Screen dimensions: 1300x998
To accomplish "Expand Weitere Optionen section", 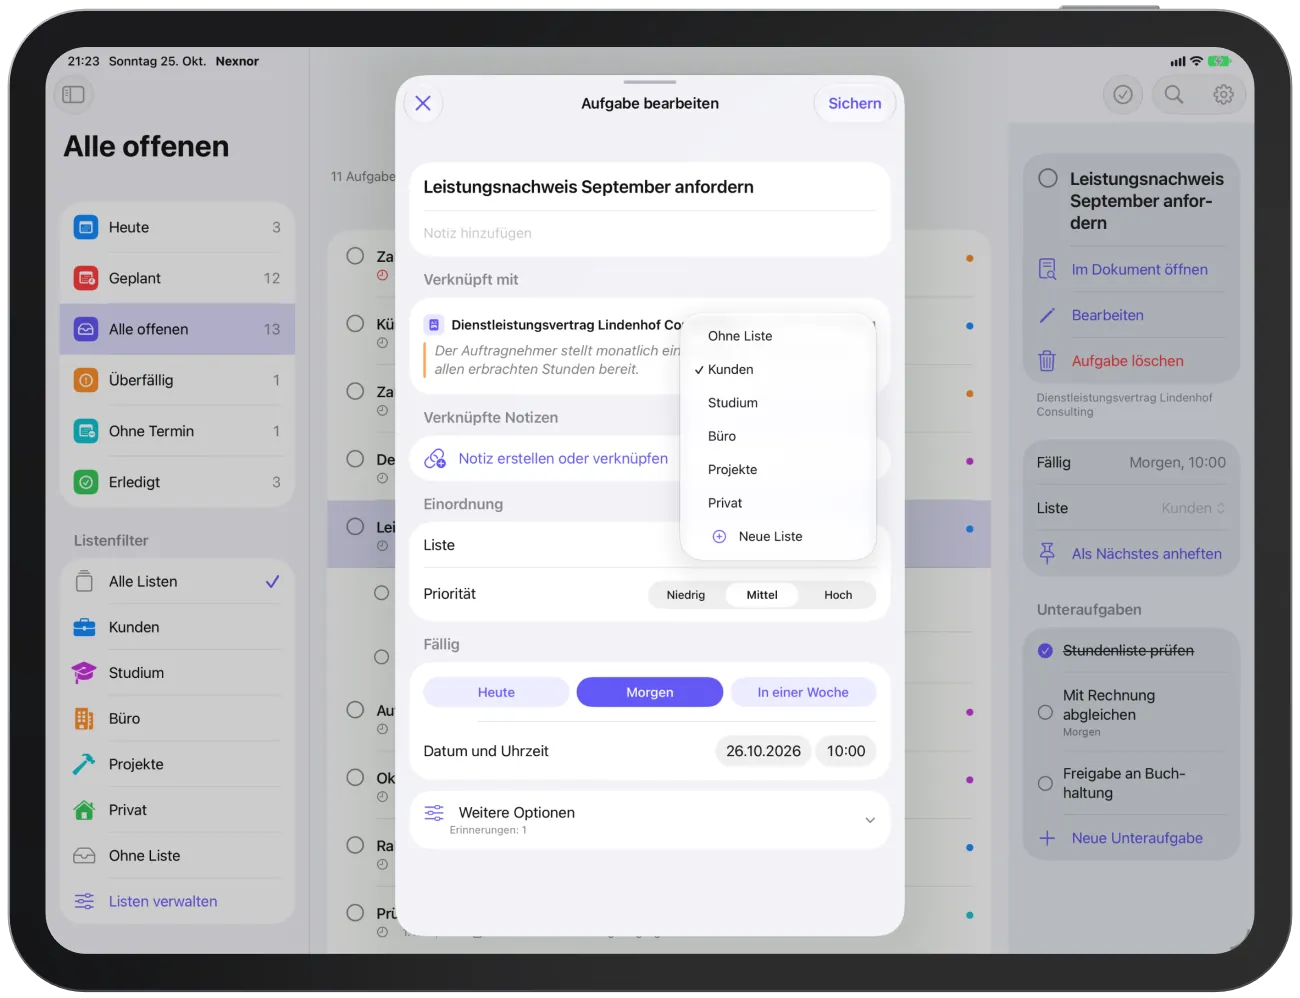I will (650, 820).
